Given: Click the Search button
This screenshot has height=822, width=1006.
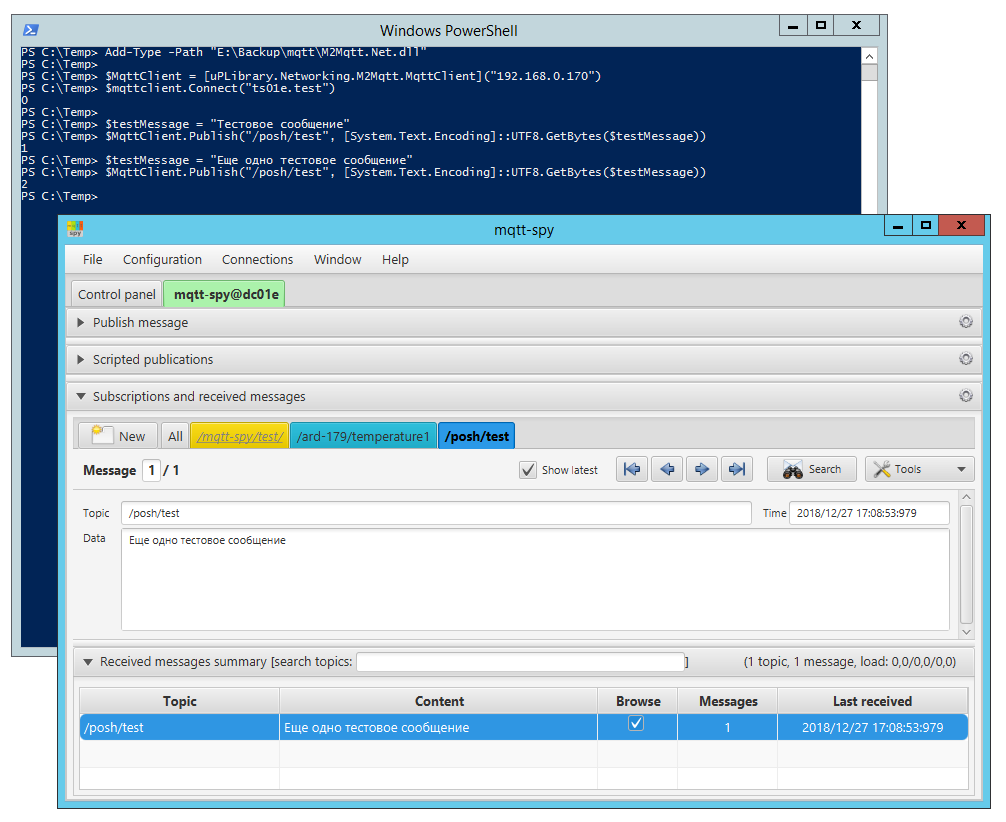Looking at the screenshot, I should coord(811,469).
